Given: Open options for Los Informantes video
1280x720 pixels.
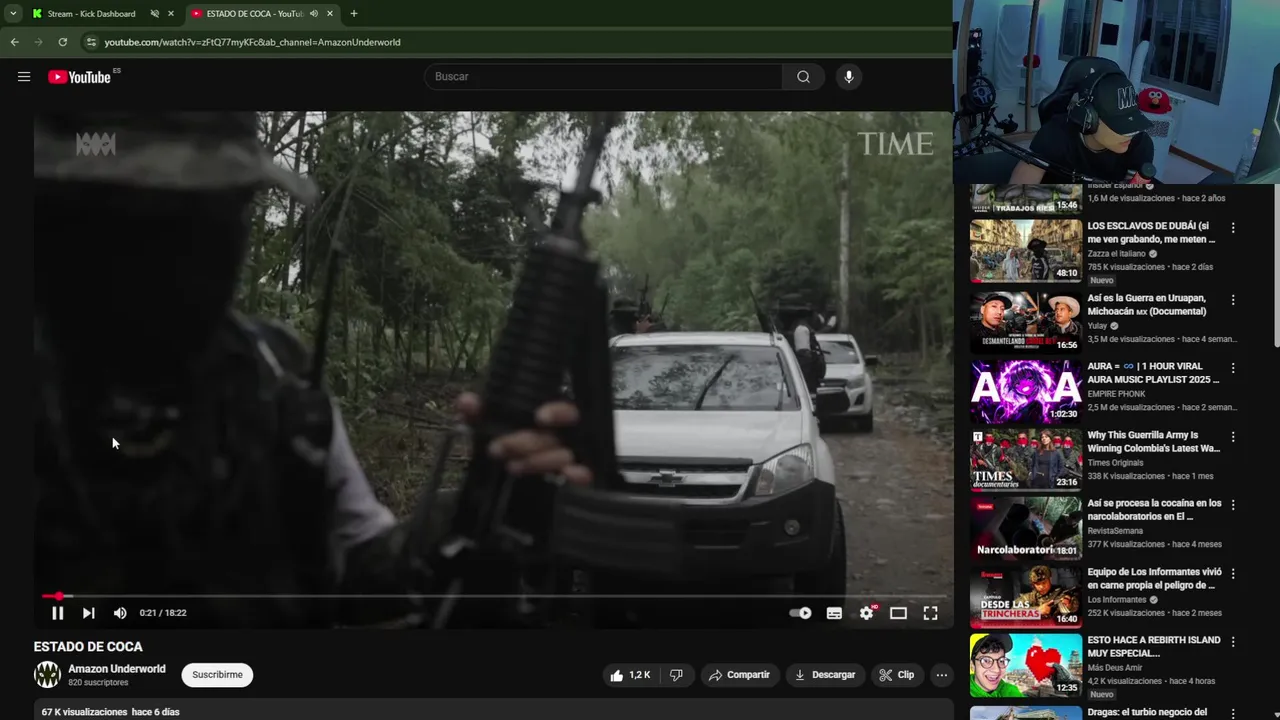Looking at the screenshot, I should (x=1233, y=574).
